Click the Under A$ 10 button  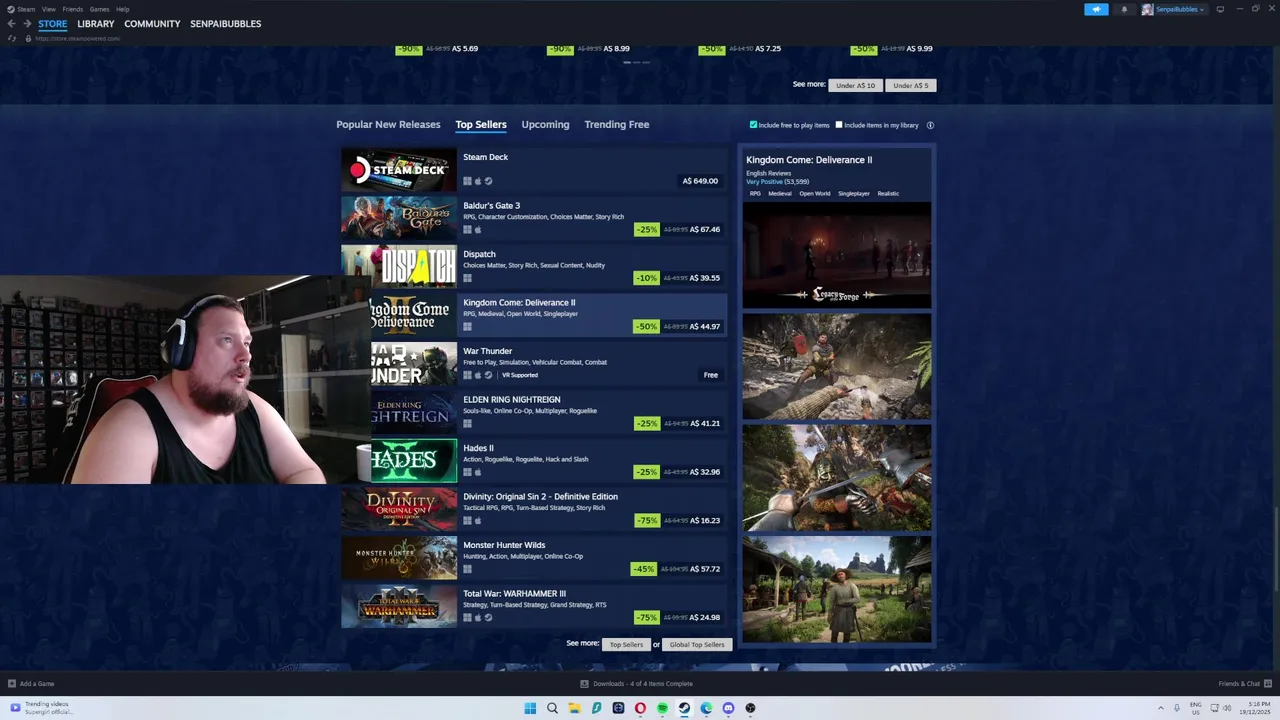click(855, 85)
